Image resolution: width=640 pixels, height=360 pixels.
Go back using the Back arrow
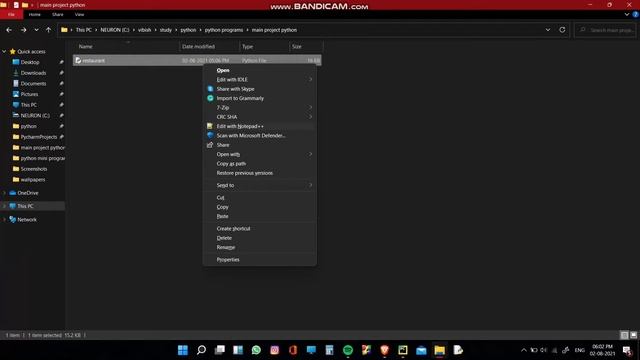coord(9,30)
